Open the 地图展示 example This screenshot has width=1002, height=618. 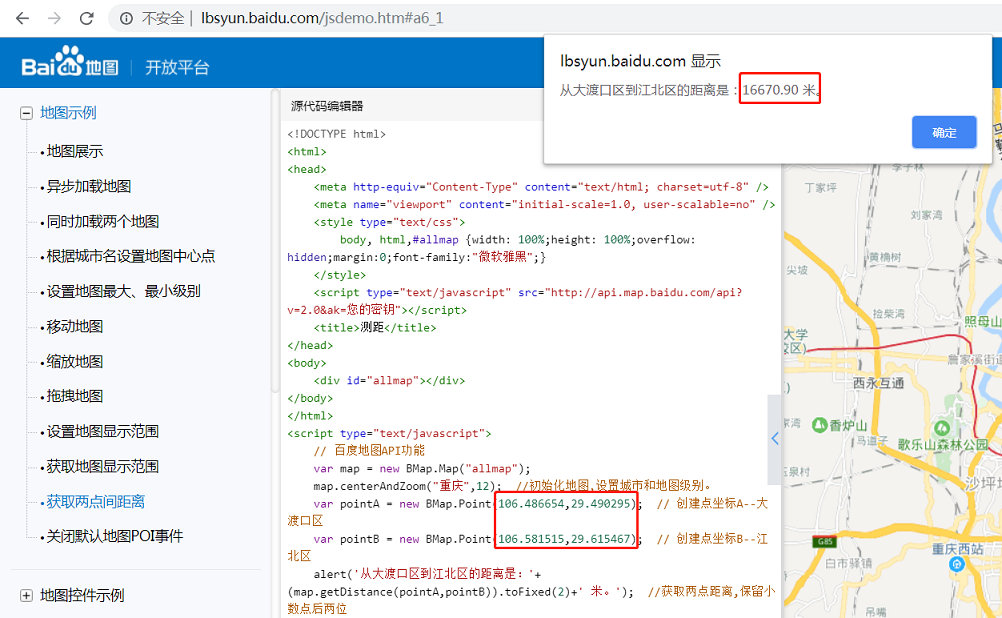tap(75, 151)
